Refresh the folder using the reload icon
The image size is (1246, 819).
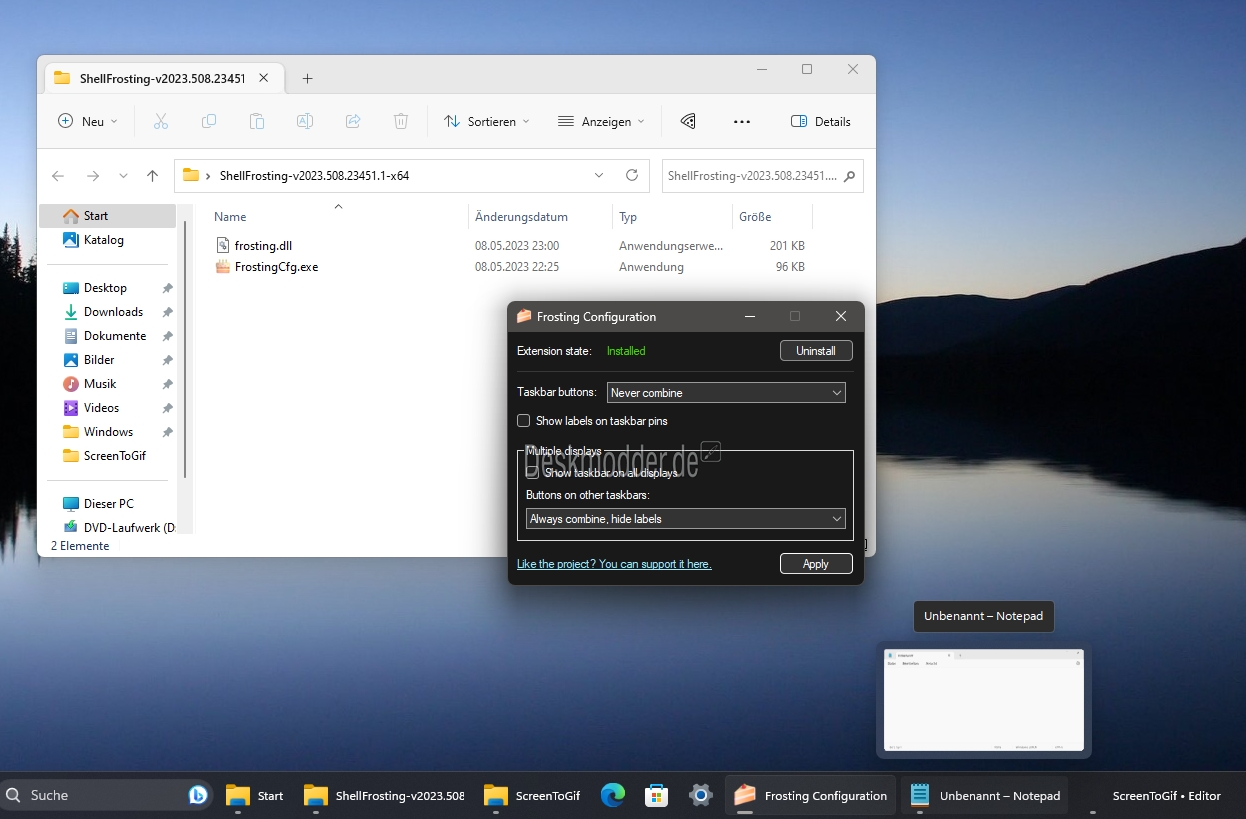click(x=631, y=175)
